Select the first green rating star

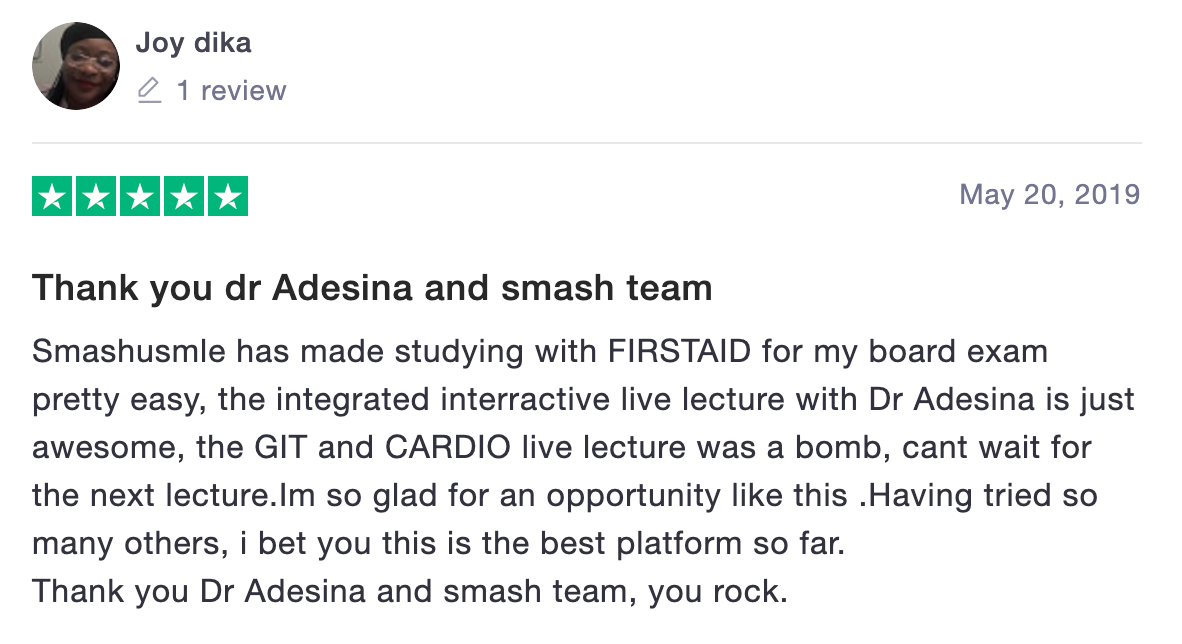(x=51, y=196)
